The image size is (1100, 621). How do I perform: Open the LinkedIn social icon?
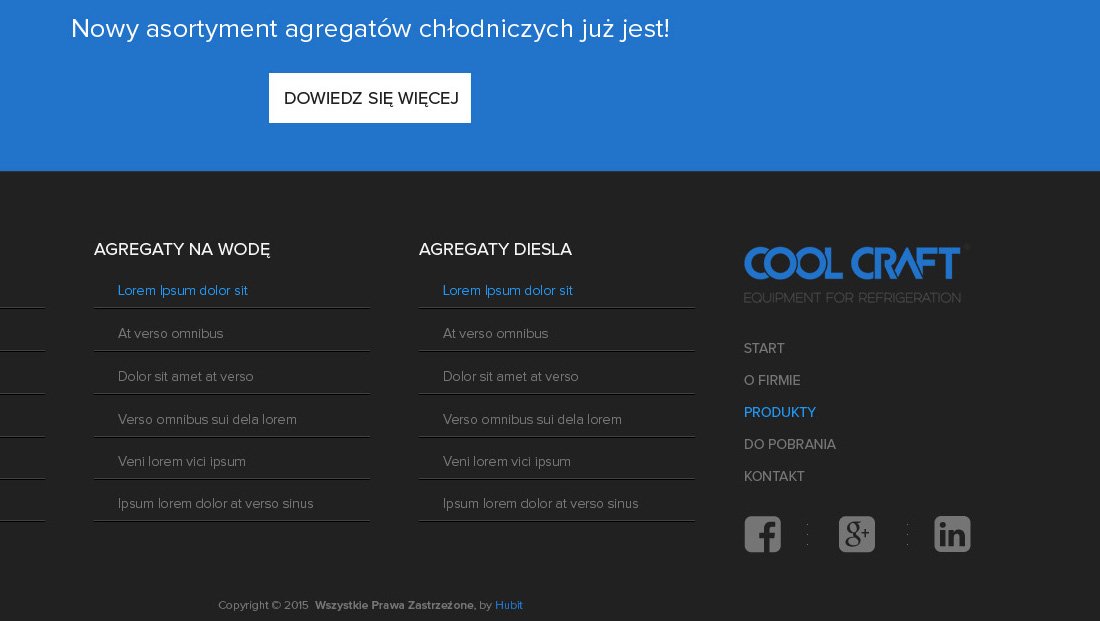952,534
